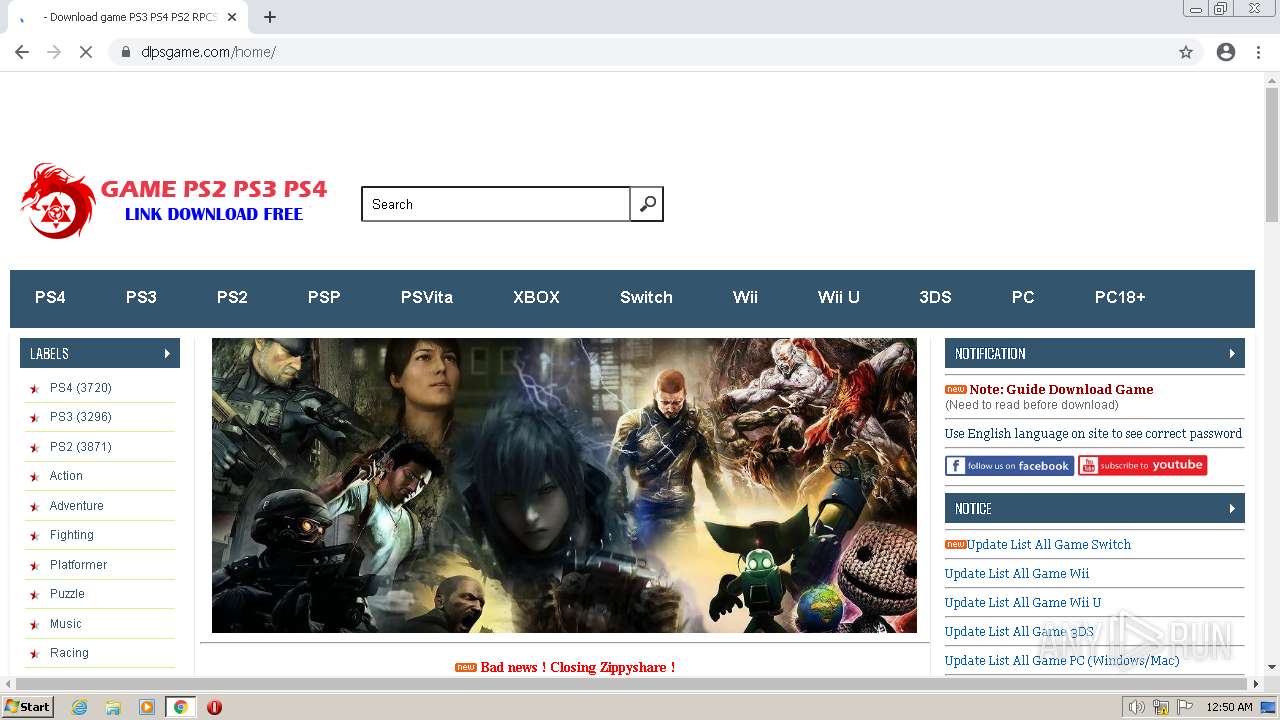This screenshot has width=1280, height=720.
Task: Open the Chrome three-dot menu
Action: [1258, 52]
